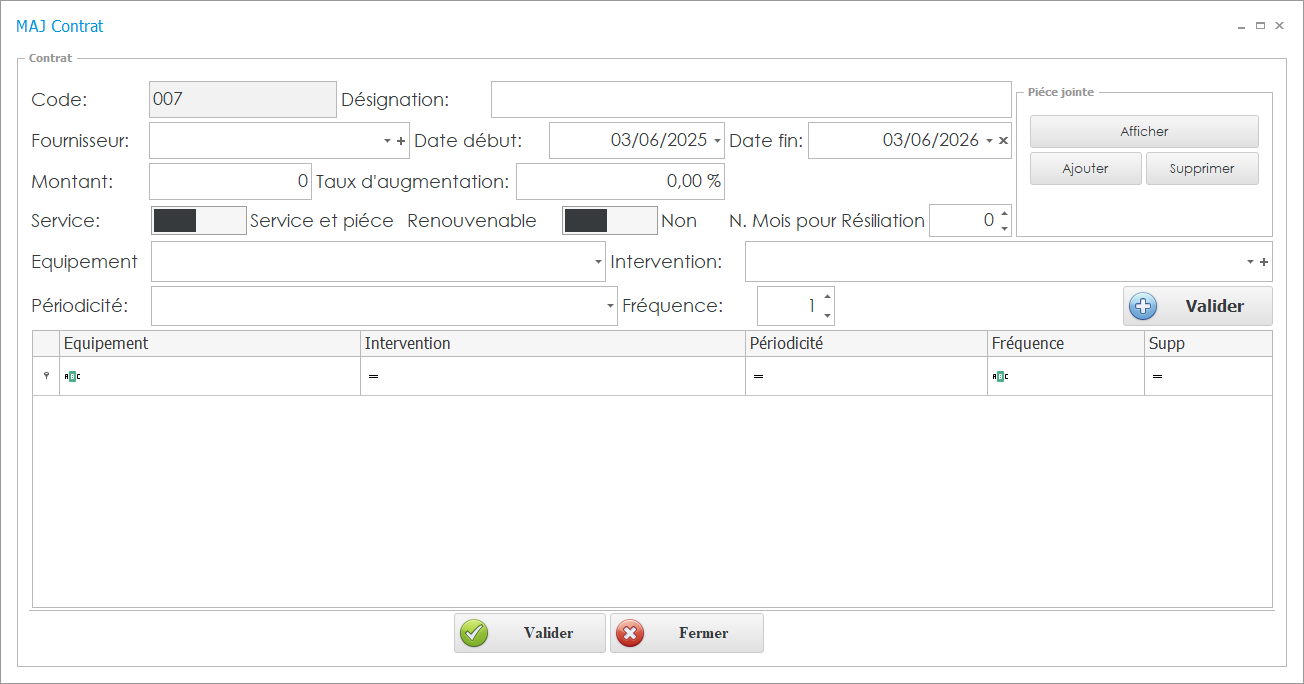The height and width of the screenshot is (684, 1304).
Task: Click inside the Désignation text field
Action: 750,99
